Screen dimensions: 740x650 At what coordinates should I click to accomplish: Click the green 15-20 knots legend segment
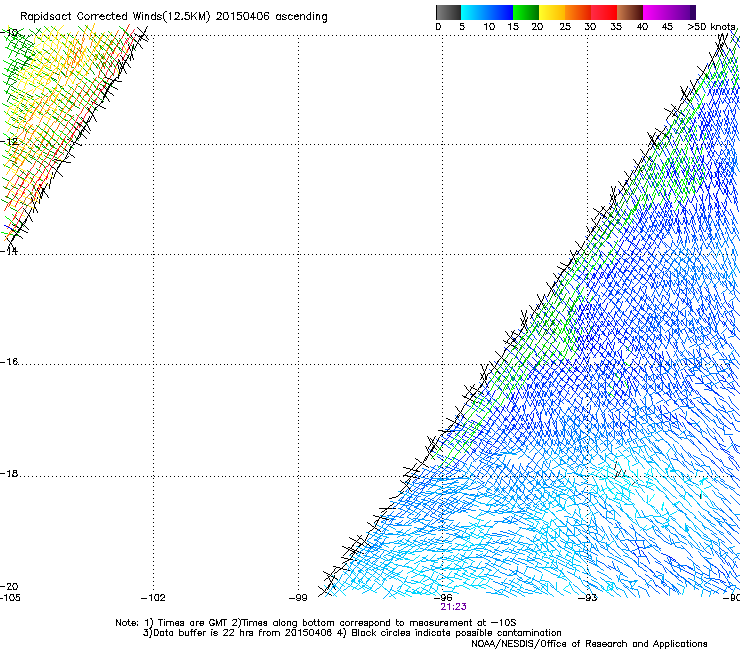pos(526,12)
